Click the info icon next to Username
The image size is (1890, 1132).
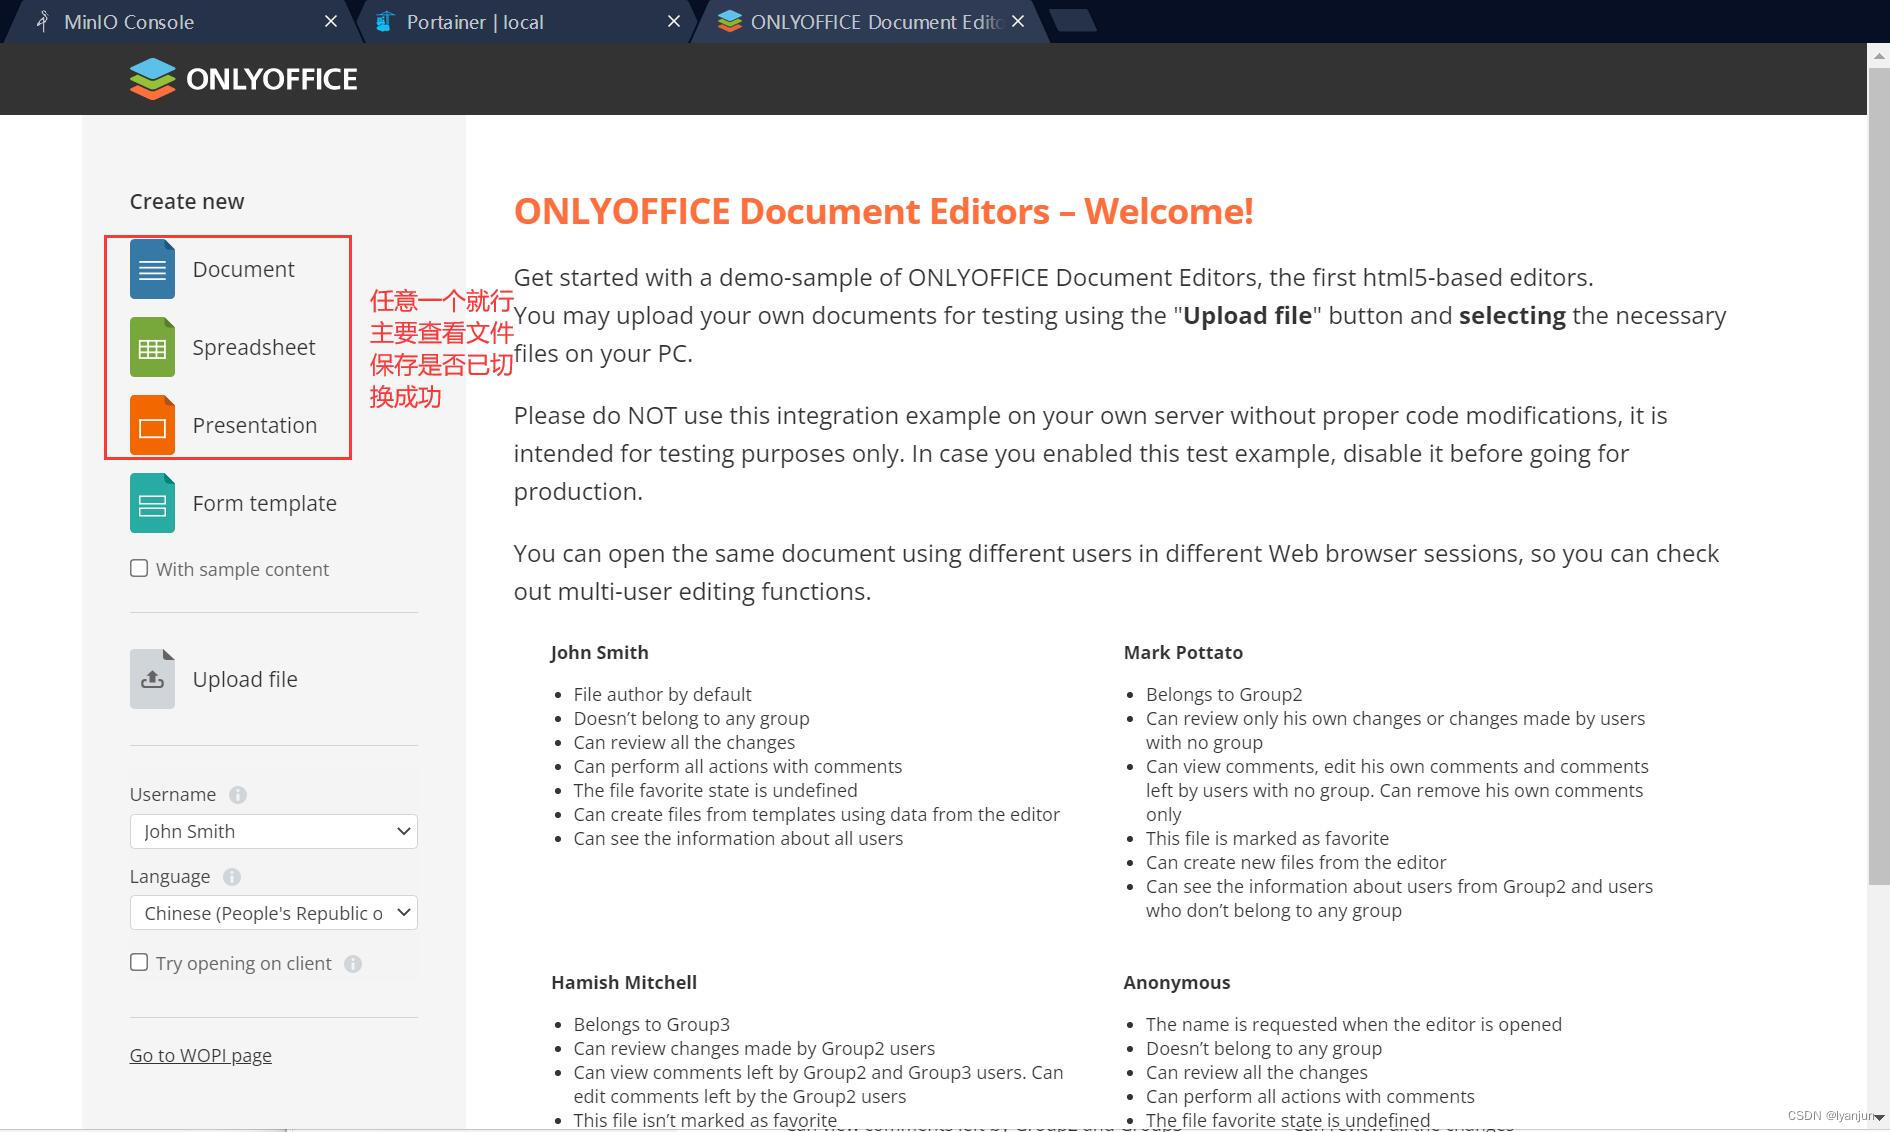click(x=238, y=795)
